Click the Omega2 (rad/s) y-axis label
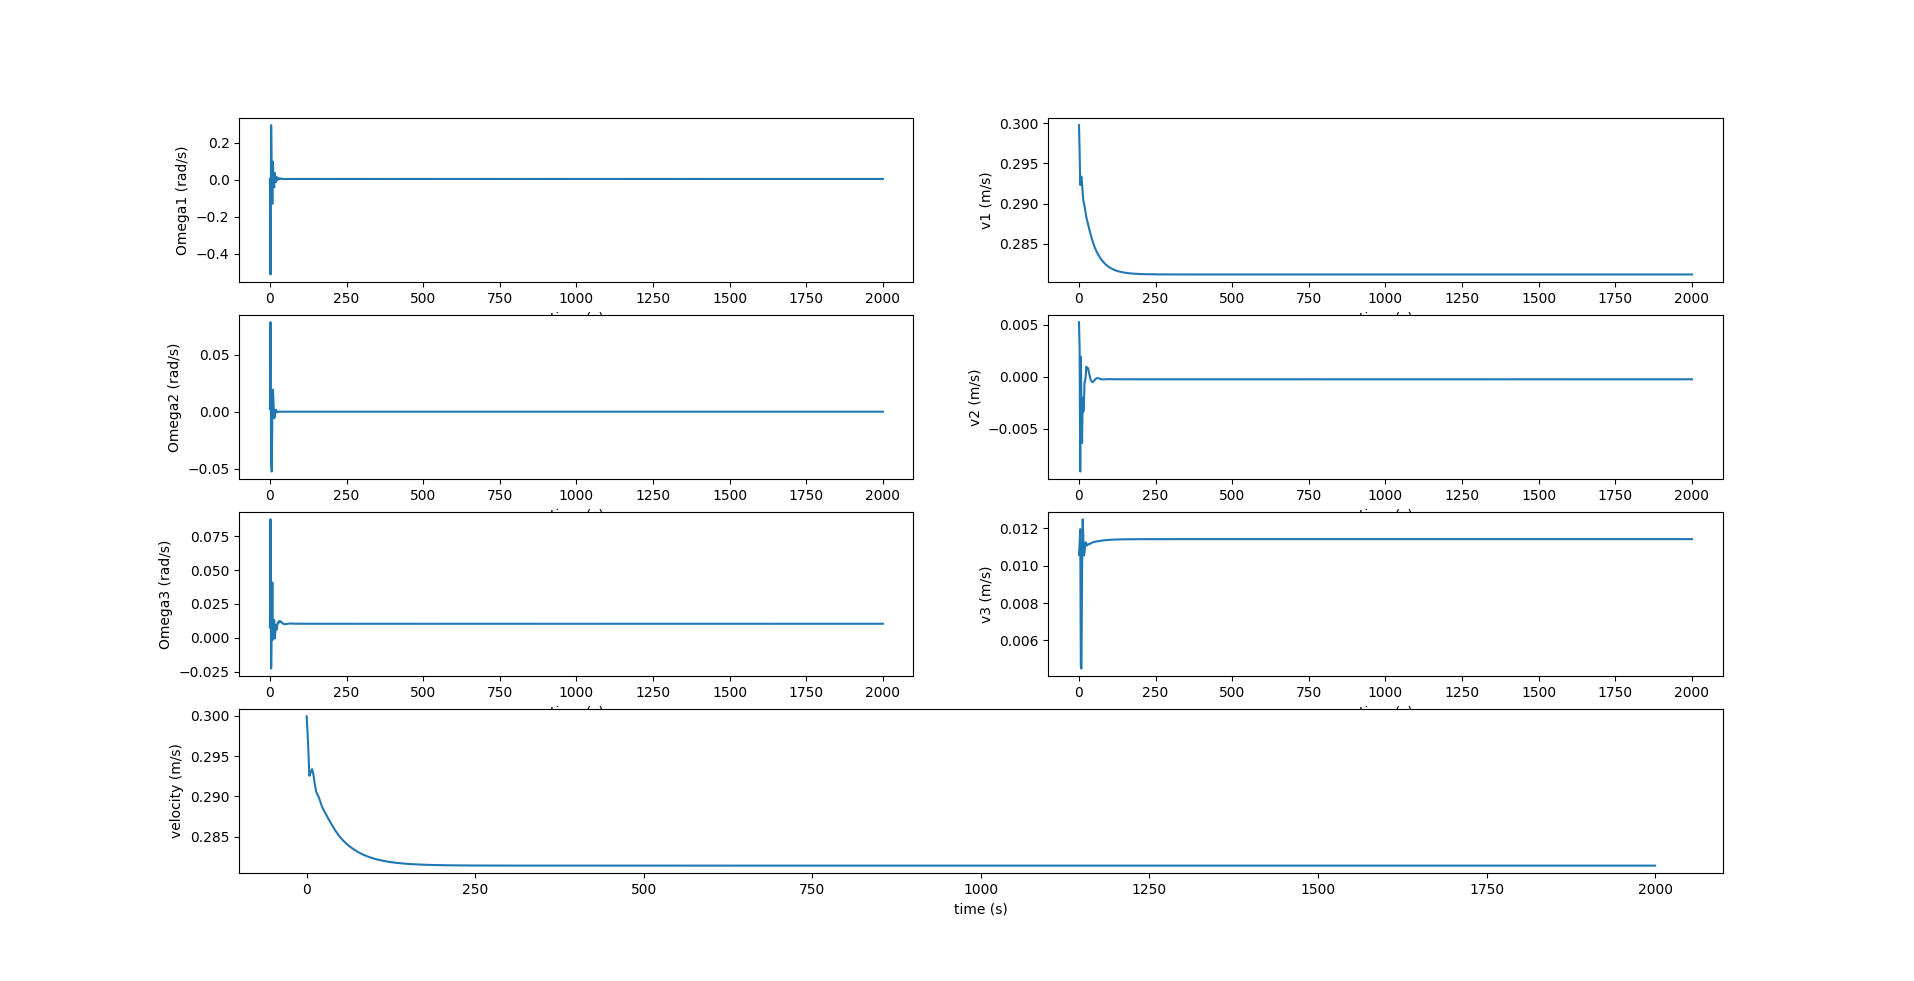This screenshot has width=1914, height=981. [x=173, y=398]
